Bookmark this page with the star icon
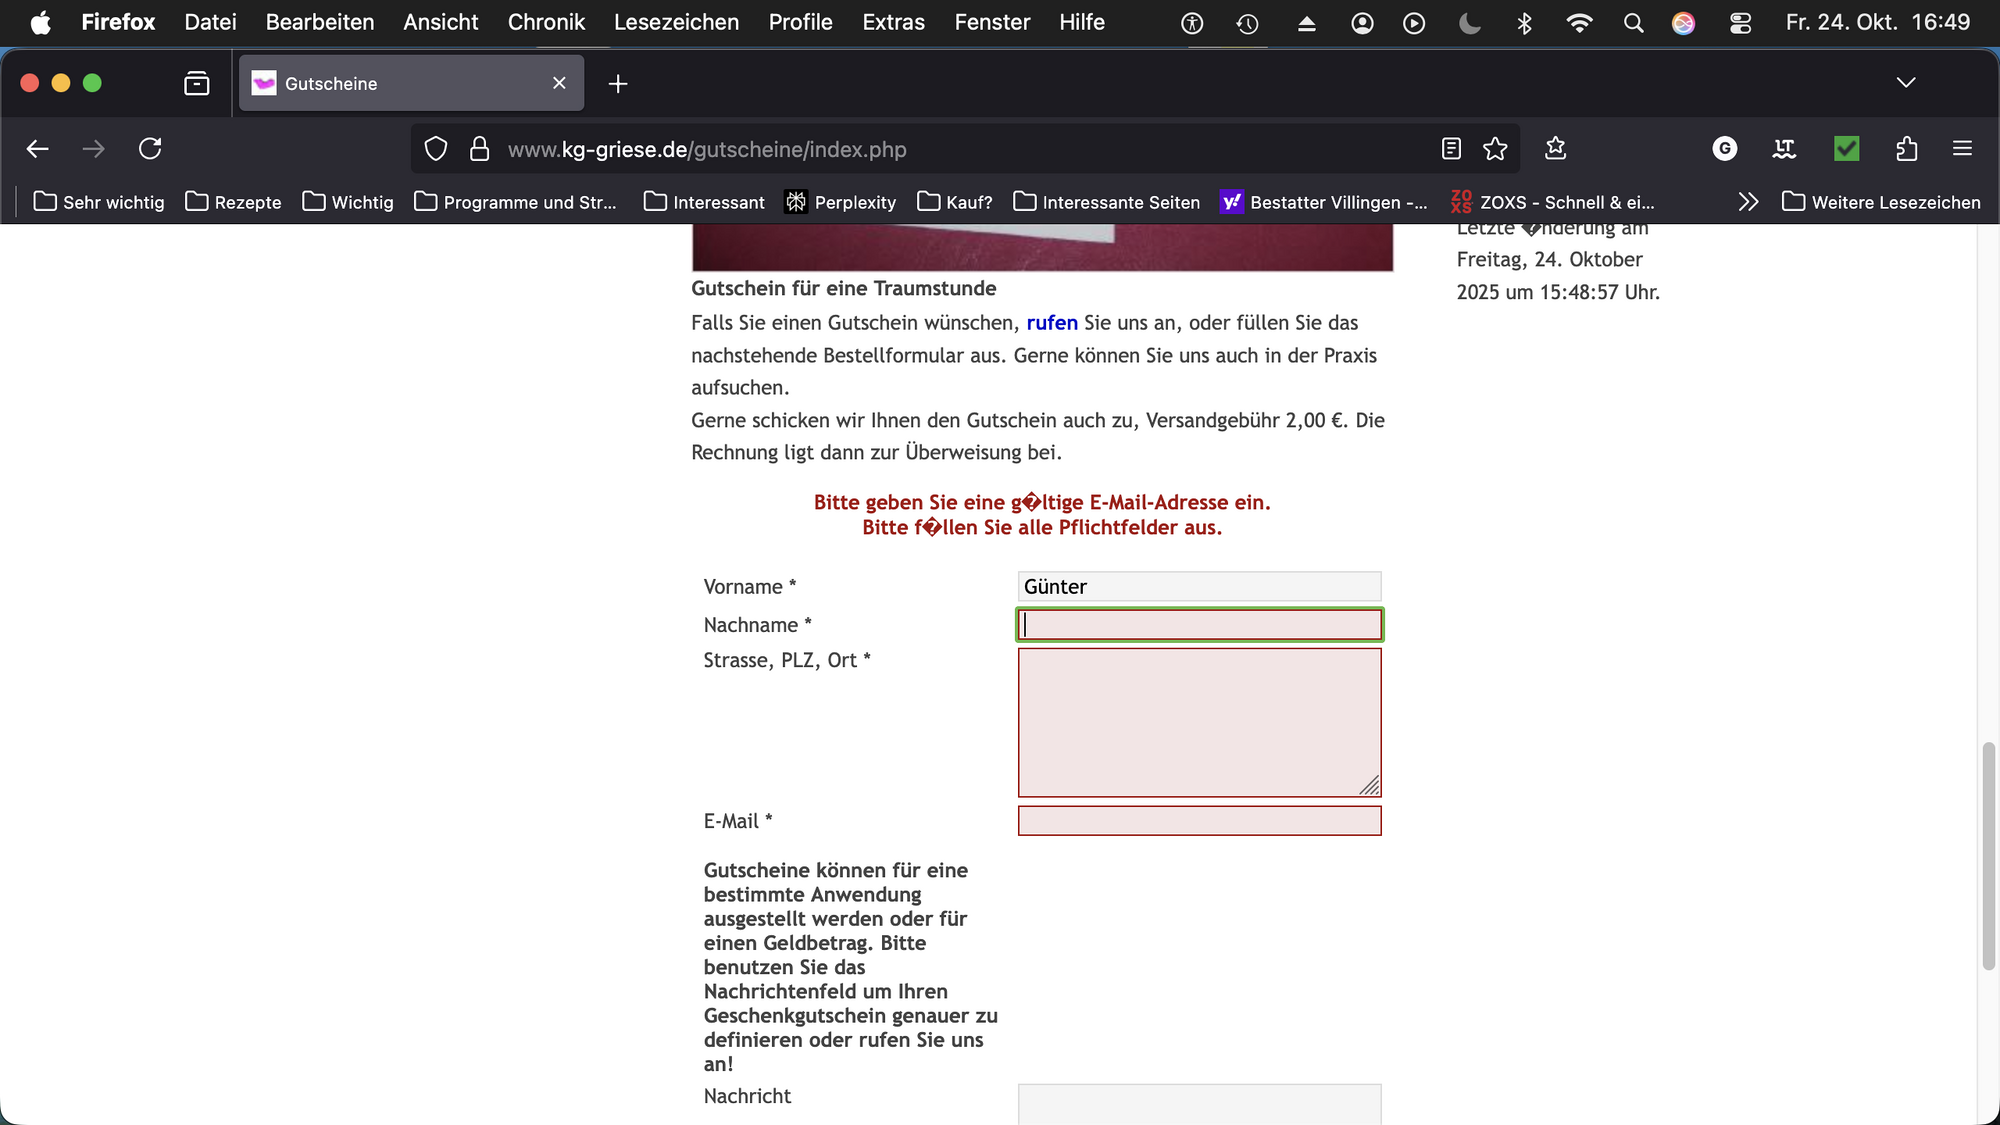The image size is (2000, 1125). click(x=1495, y=149)
